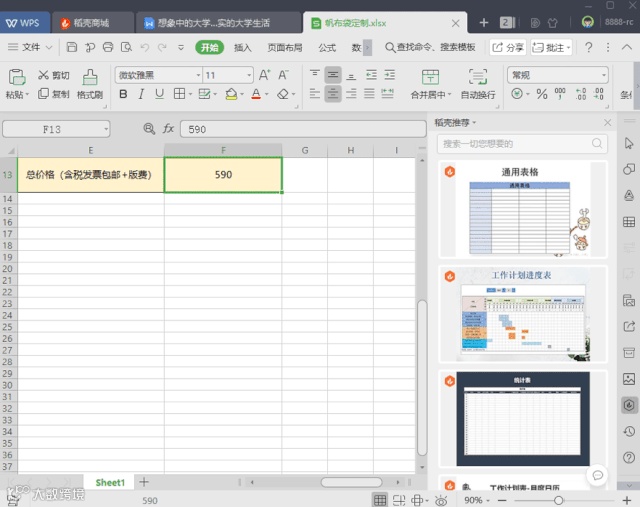Screen dimensions: 640x507
Task: Switch to the 开始 ribbon tab
Action: 209,47
